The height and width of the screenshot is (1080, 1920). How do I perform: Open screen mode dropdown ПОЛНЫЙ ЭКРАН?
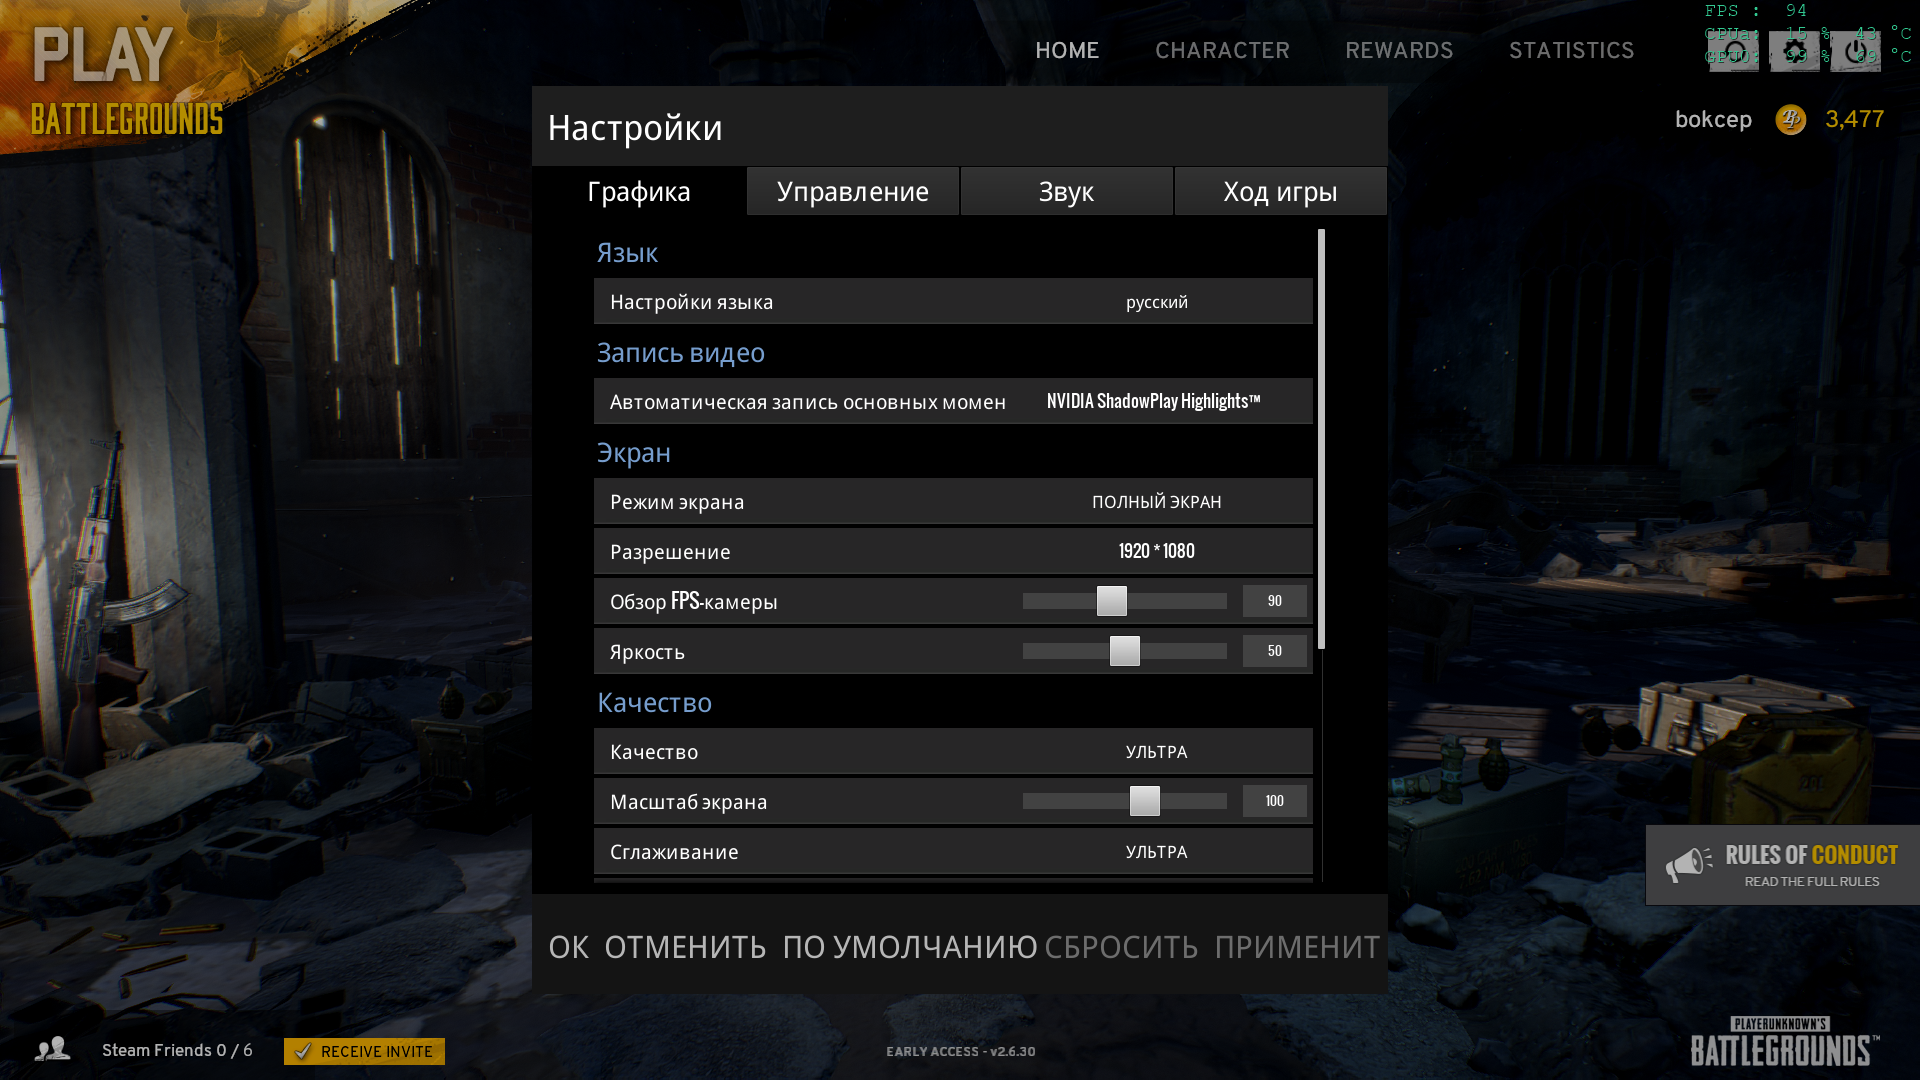(x=1156, y=502)
